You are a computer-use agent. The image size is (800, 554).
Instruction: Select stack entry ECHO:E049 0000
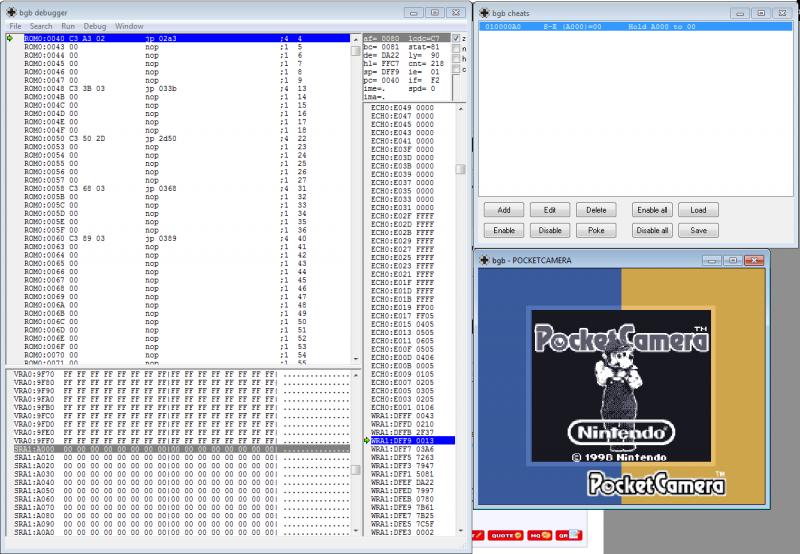tap(413, 108)
